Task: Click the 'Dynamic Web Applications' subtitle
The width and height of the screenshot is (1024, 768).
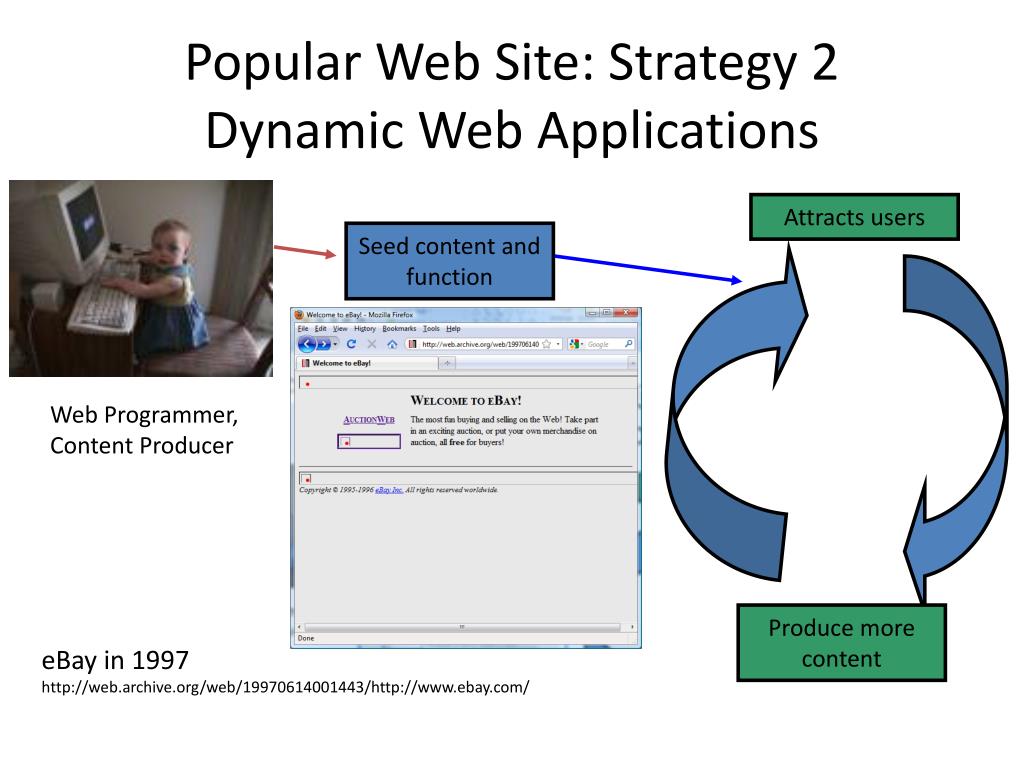Action: pos(512,130)
